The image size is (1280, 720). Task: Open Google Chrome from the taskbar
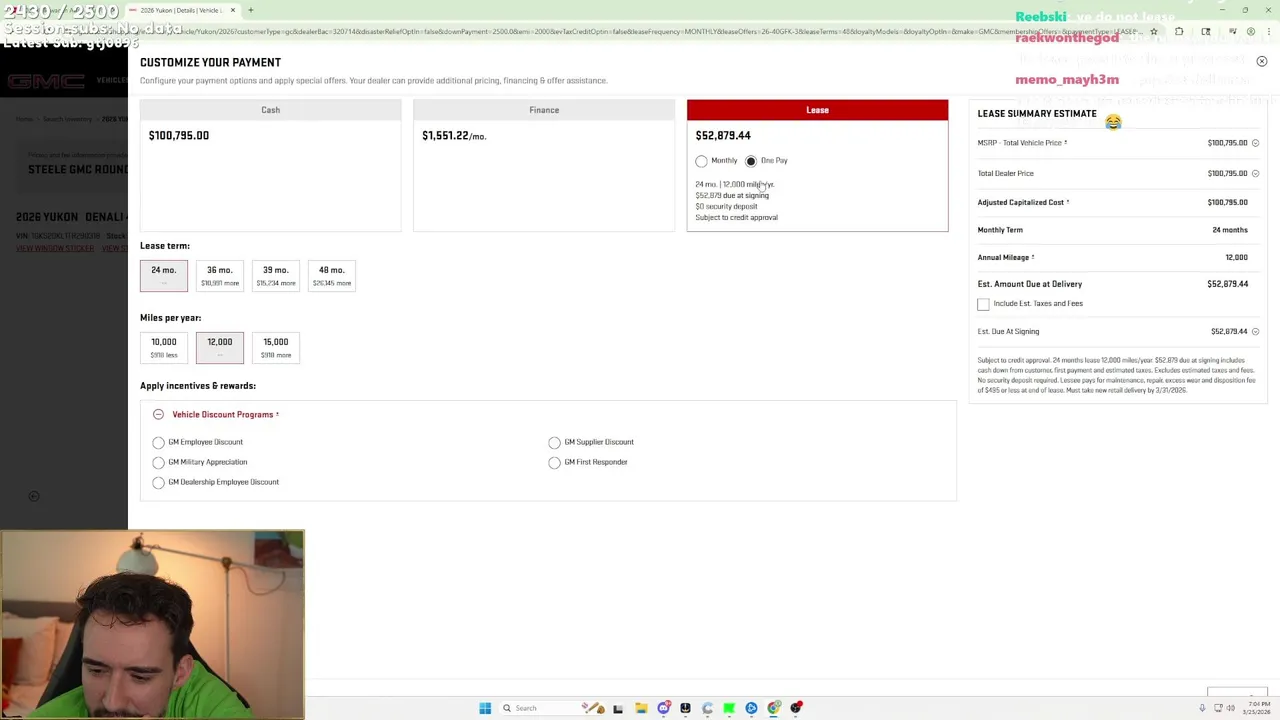(774, 708)
